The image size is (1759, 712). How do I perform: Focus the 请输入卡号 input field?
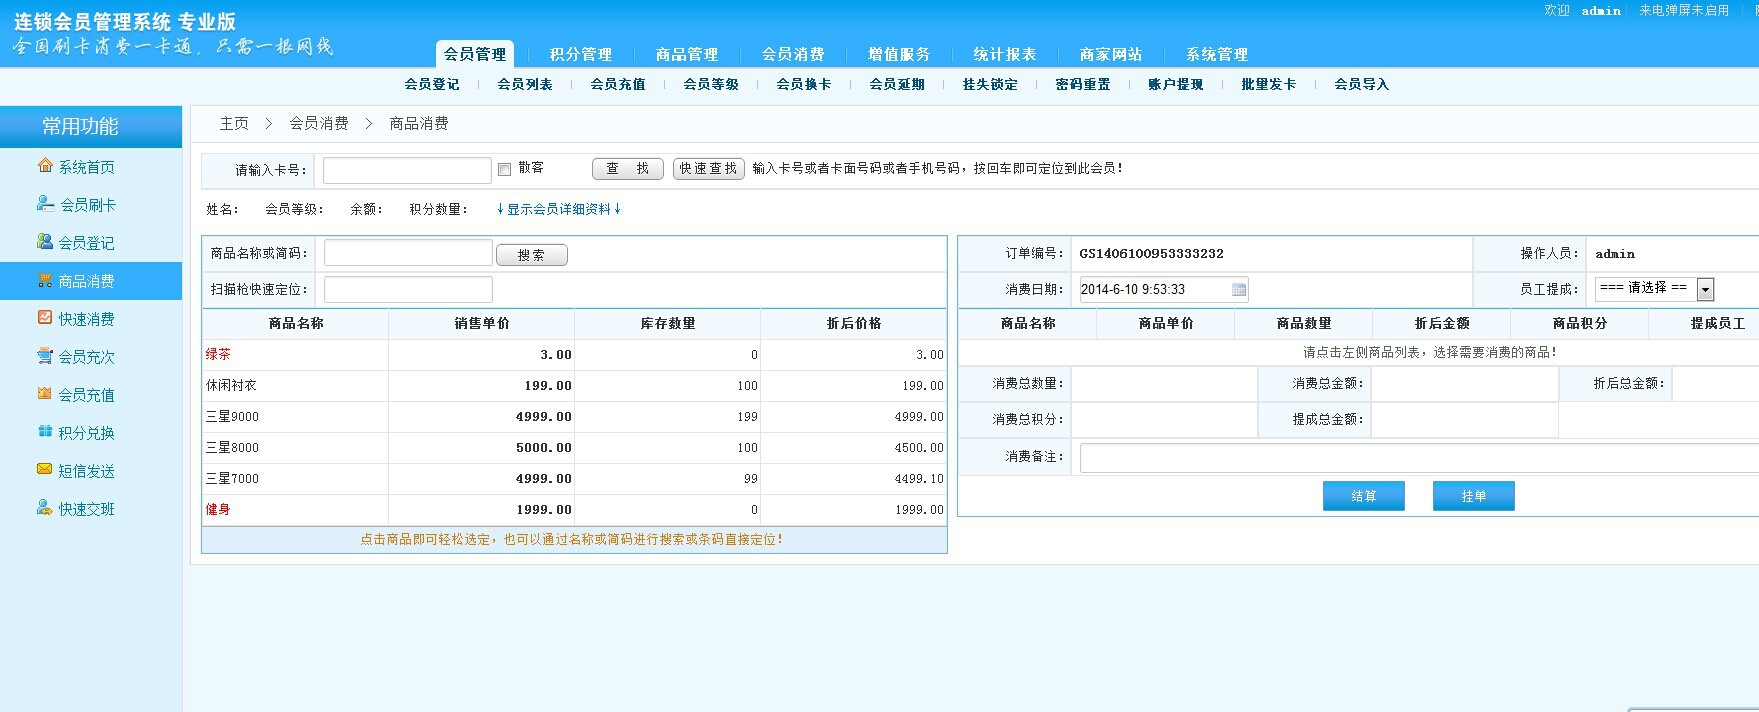(407, 170)
